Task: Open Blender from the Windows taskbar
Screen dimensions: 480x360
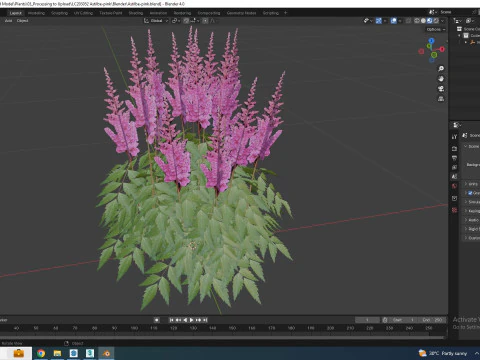Action: 107,353
